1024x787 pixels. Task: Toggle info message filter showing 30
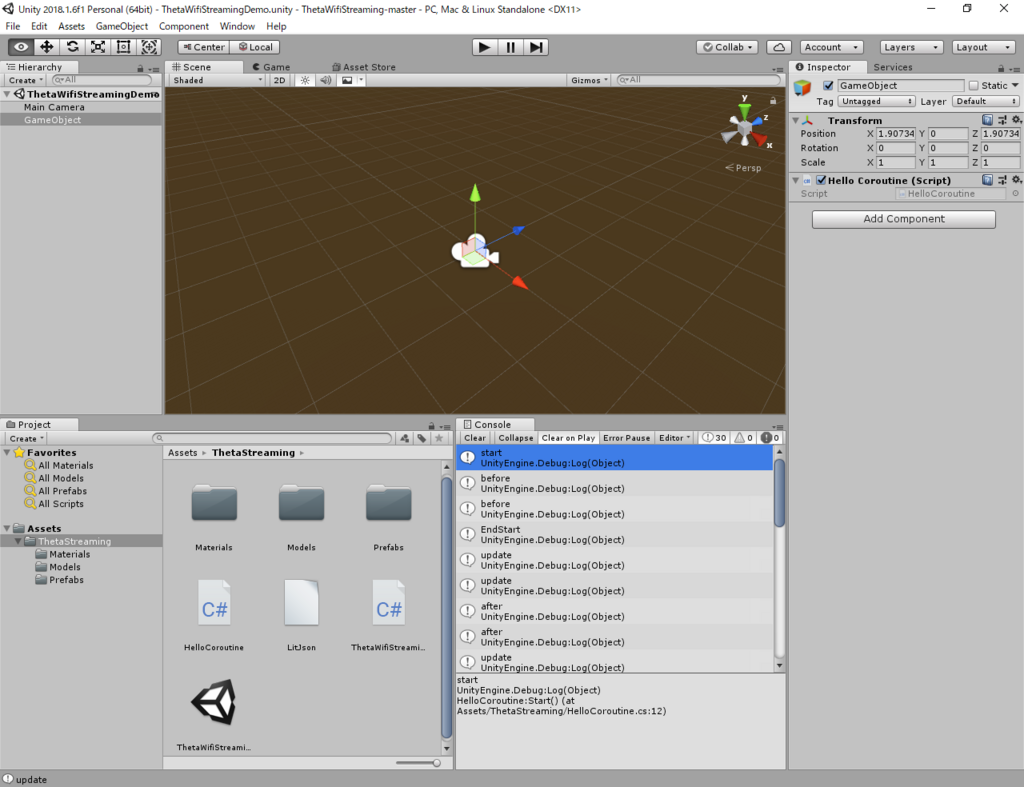click(x=714, y=438)
